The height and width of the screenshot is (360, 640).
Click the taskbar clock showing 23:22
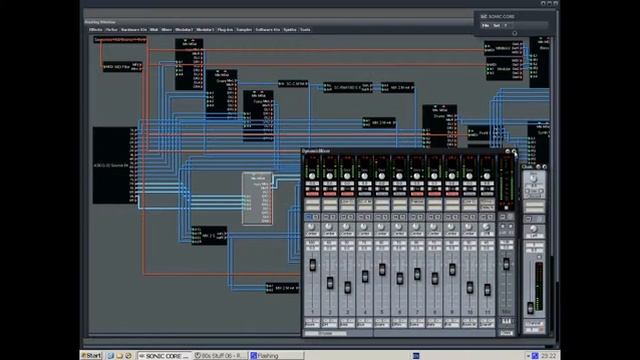tap(548, 356)
